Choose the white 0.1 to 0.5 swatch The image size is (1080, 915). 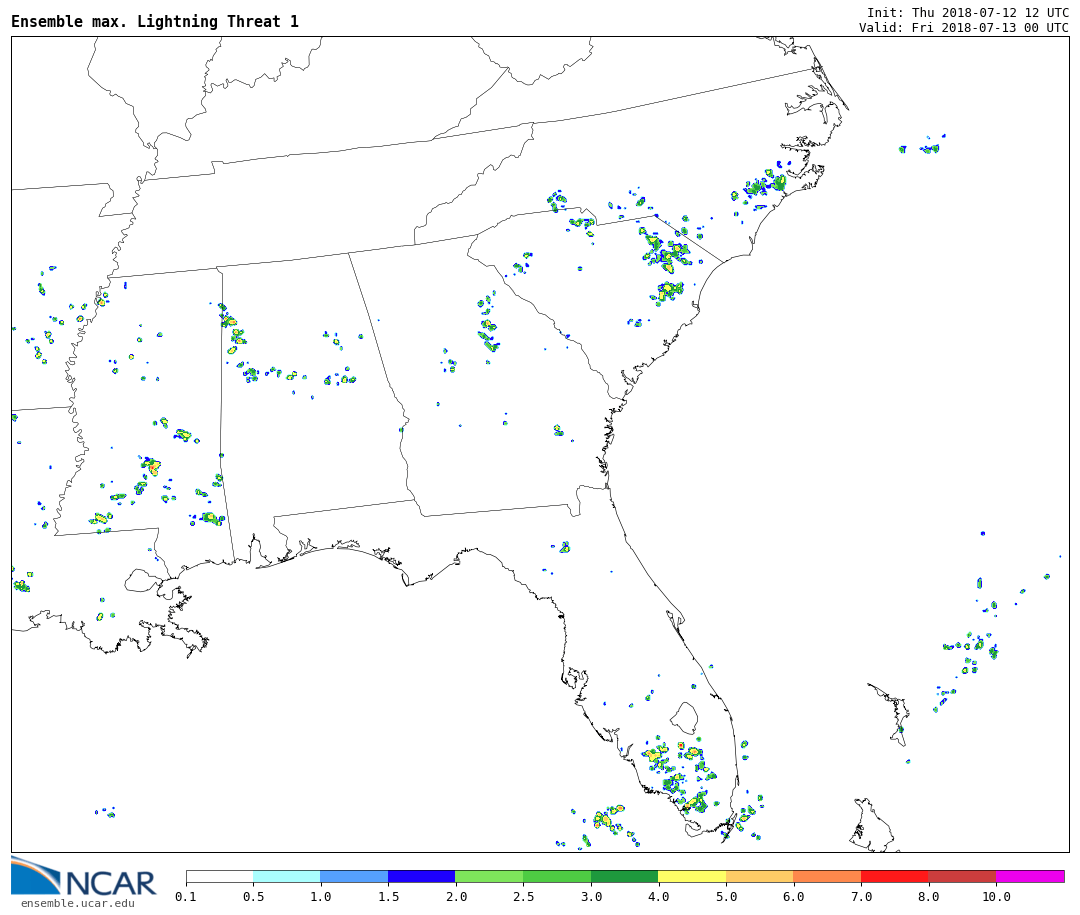[x=219, y=876]
